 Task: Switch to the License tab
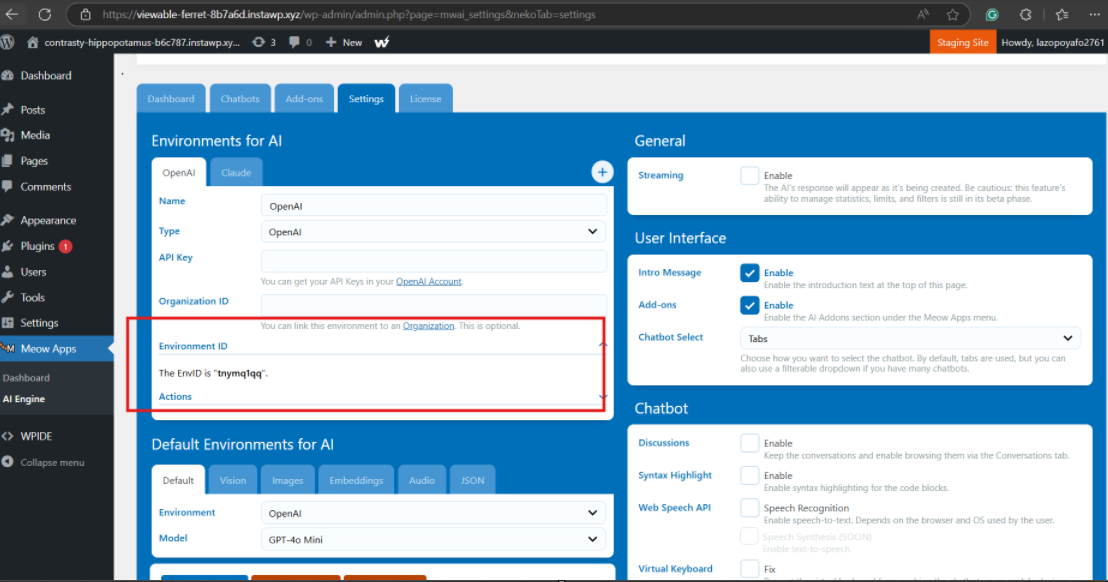425,99
